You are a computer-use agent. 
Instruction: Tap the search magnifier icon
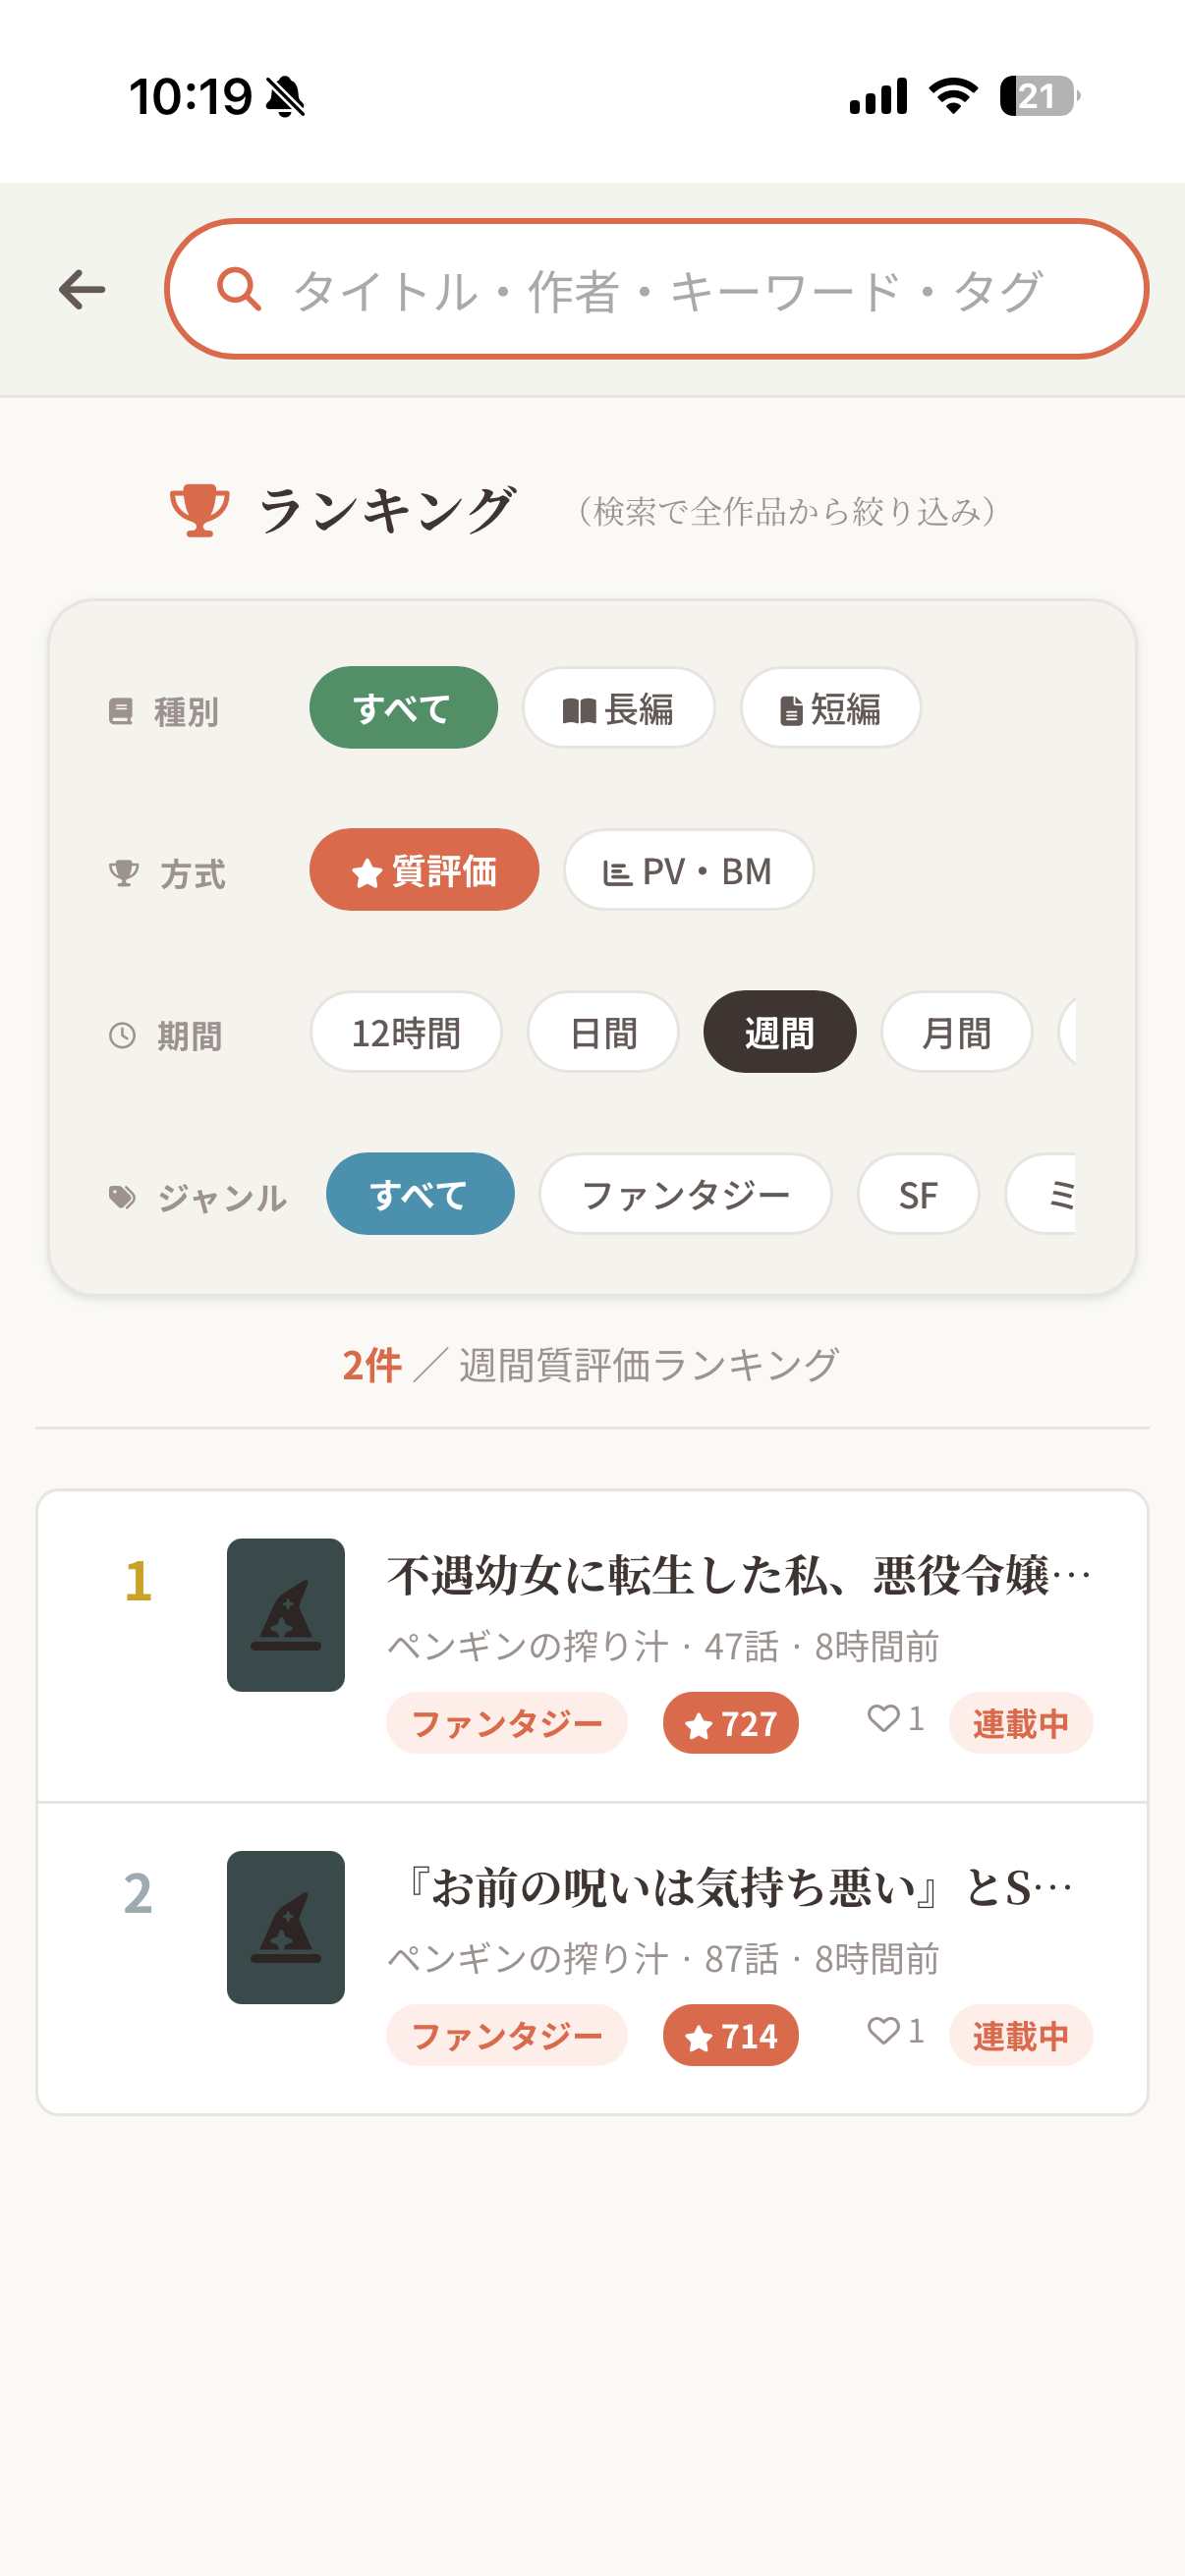tap(239, 290)
